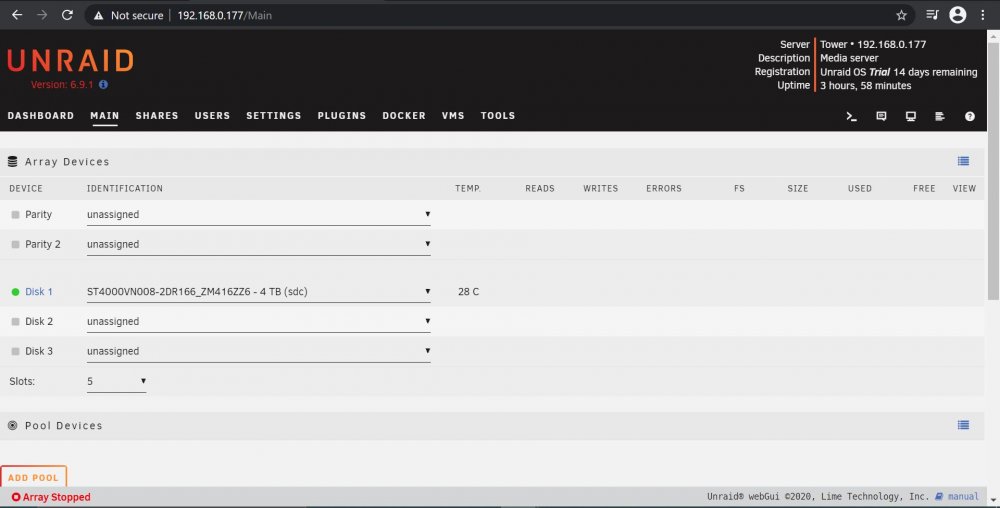Open the browser profile icon
Viewport: 1000px width, 508px height.
pos(957,15)
